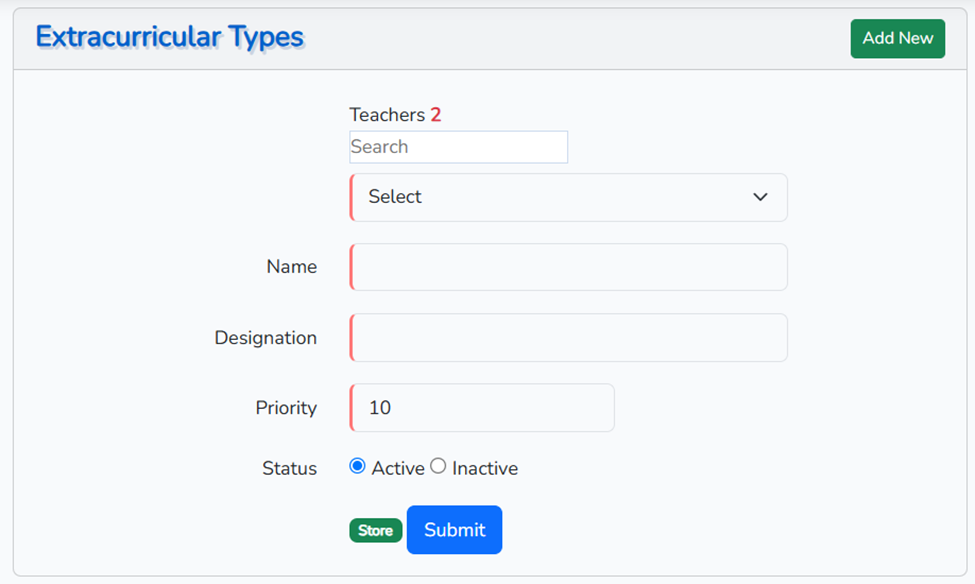Click the Teachers label
The image size is (975, 584).
387,115
